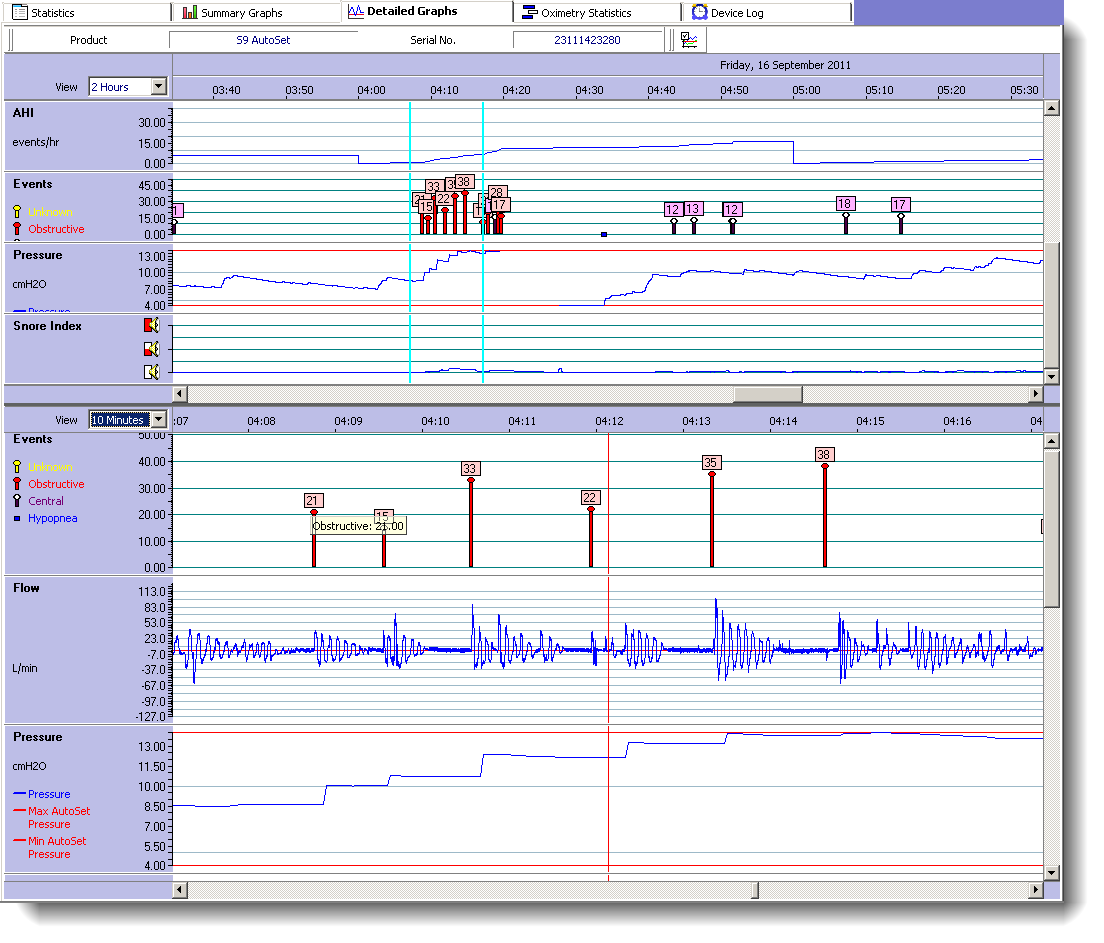Screen dimensions: 1104x943
Task: Click the AHI graph title
Action: coord(23,113)
